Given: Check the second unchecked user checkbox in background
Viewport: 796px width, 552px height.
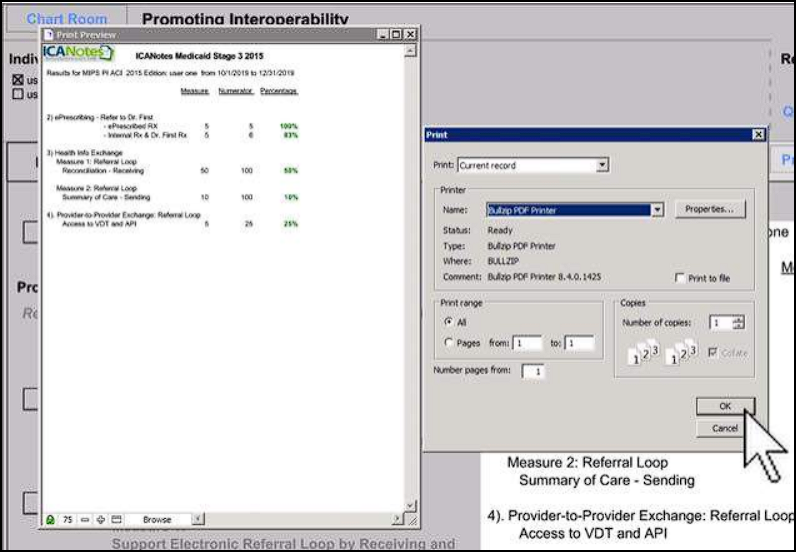Looking at the screenshot, I should (18, 94).
